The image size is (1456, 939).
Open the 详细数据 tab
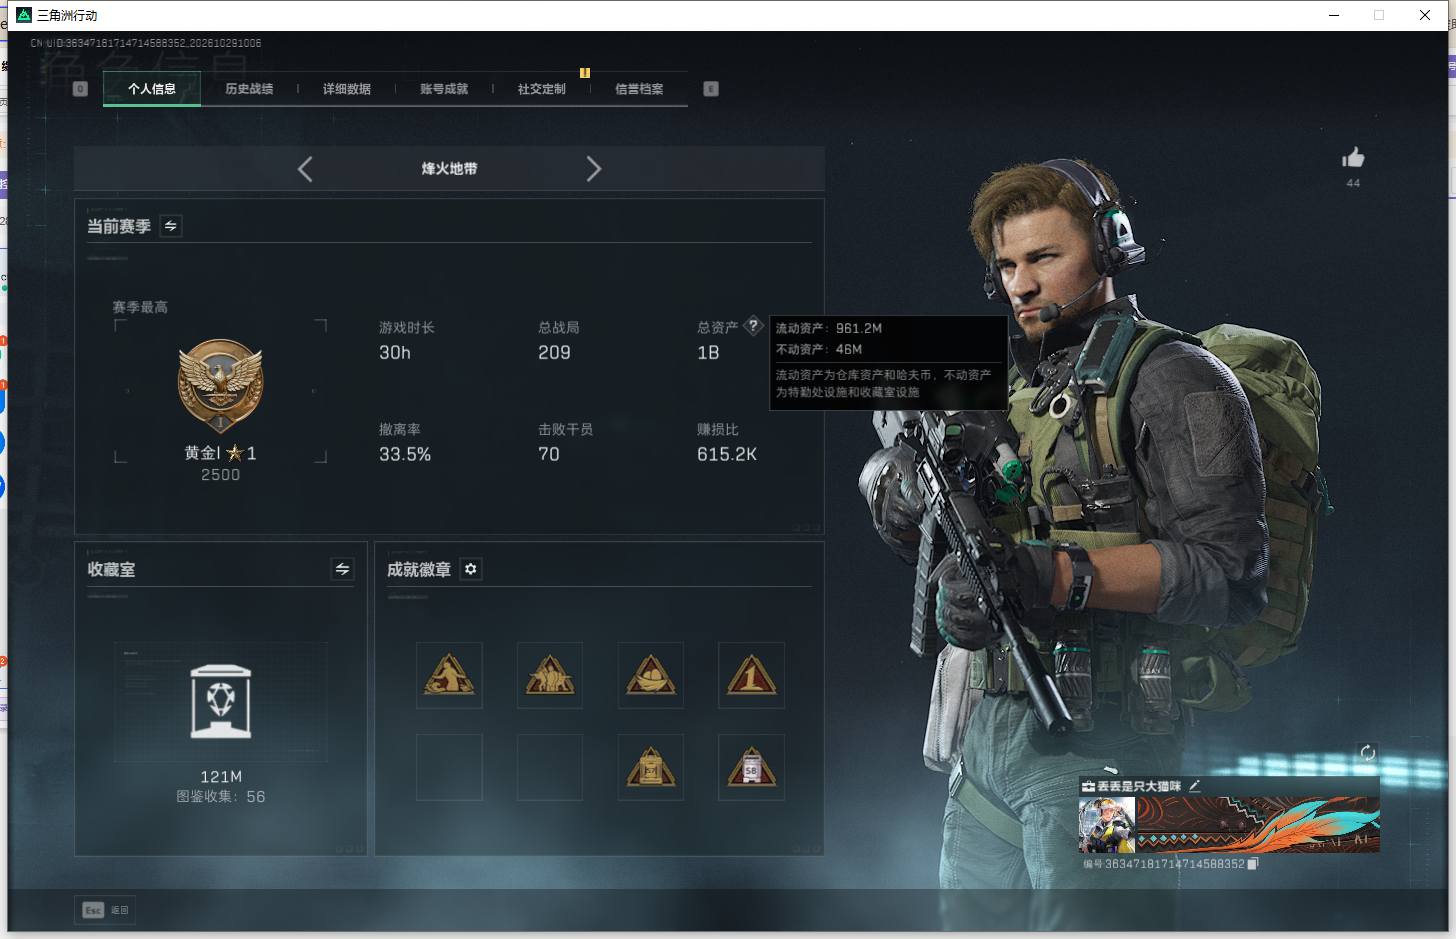tap(347, 89)
